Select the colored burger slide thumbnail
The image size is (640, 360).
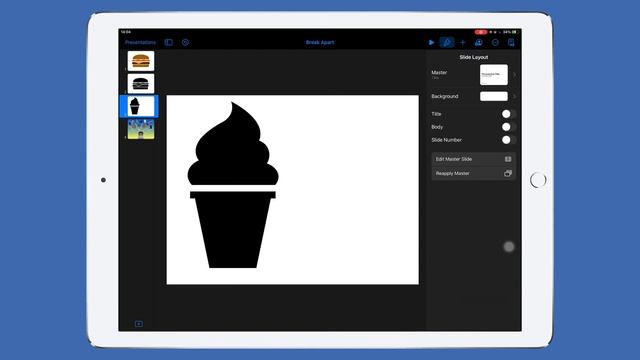tap(141, 61)
